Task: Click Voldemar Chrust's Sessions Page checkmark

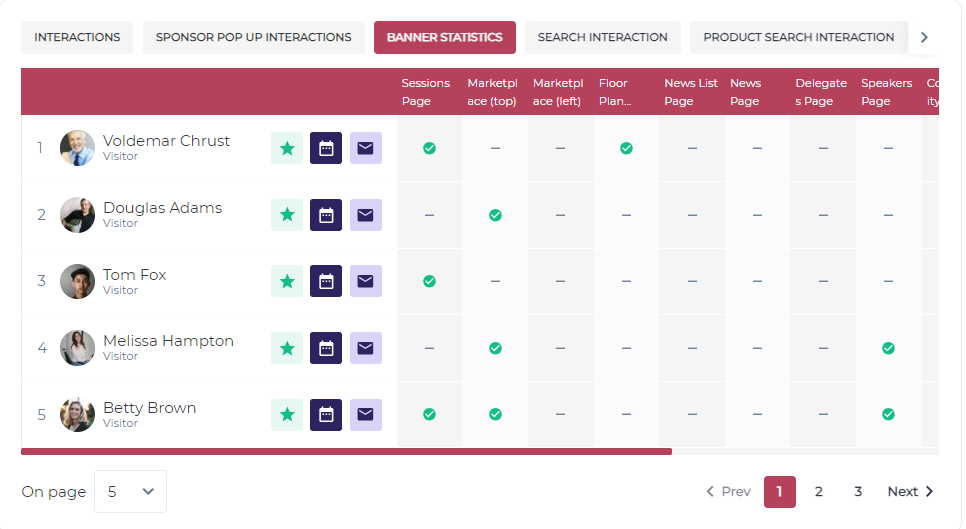Action: coord(429,148)
